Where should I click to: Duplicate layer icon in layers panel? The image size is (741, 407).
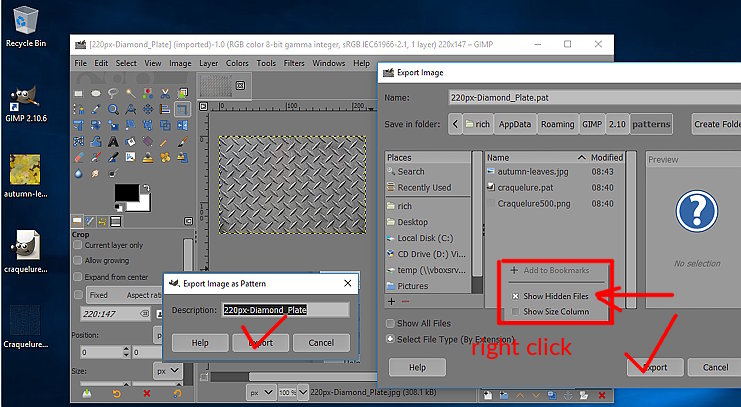[552, 395]
